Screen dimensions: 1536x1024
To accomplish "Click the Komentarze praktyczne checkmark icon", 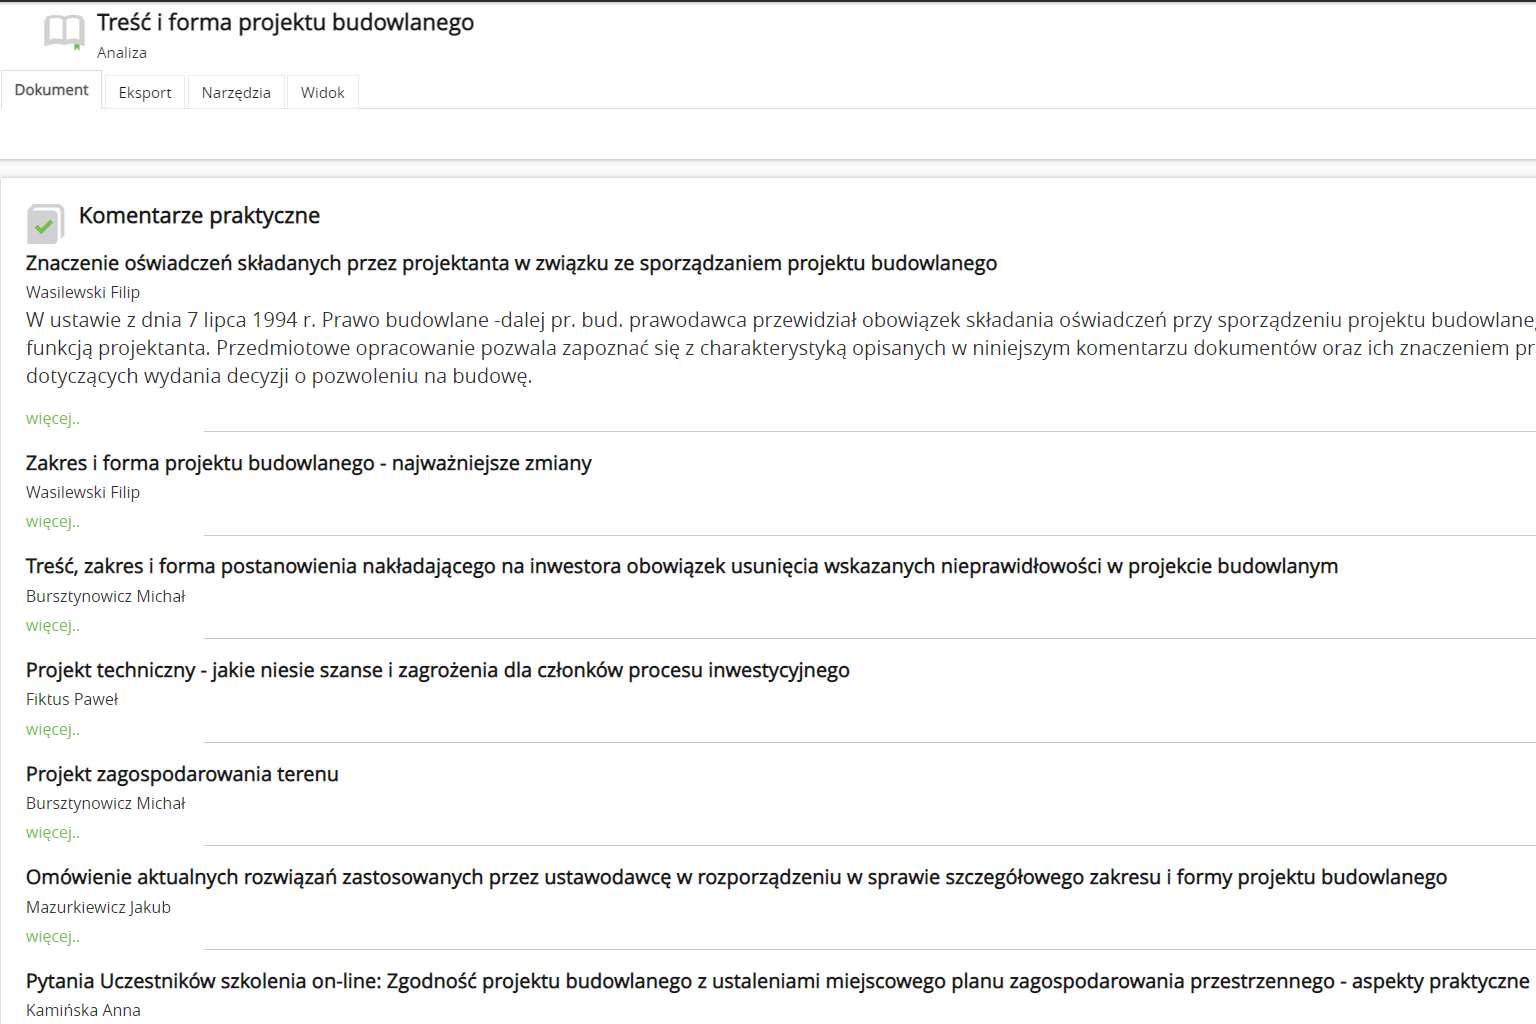I will pos(44,224).
